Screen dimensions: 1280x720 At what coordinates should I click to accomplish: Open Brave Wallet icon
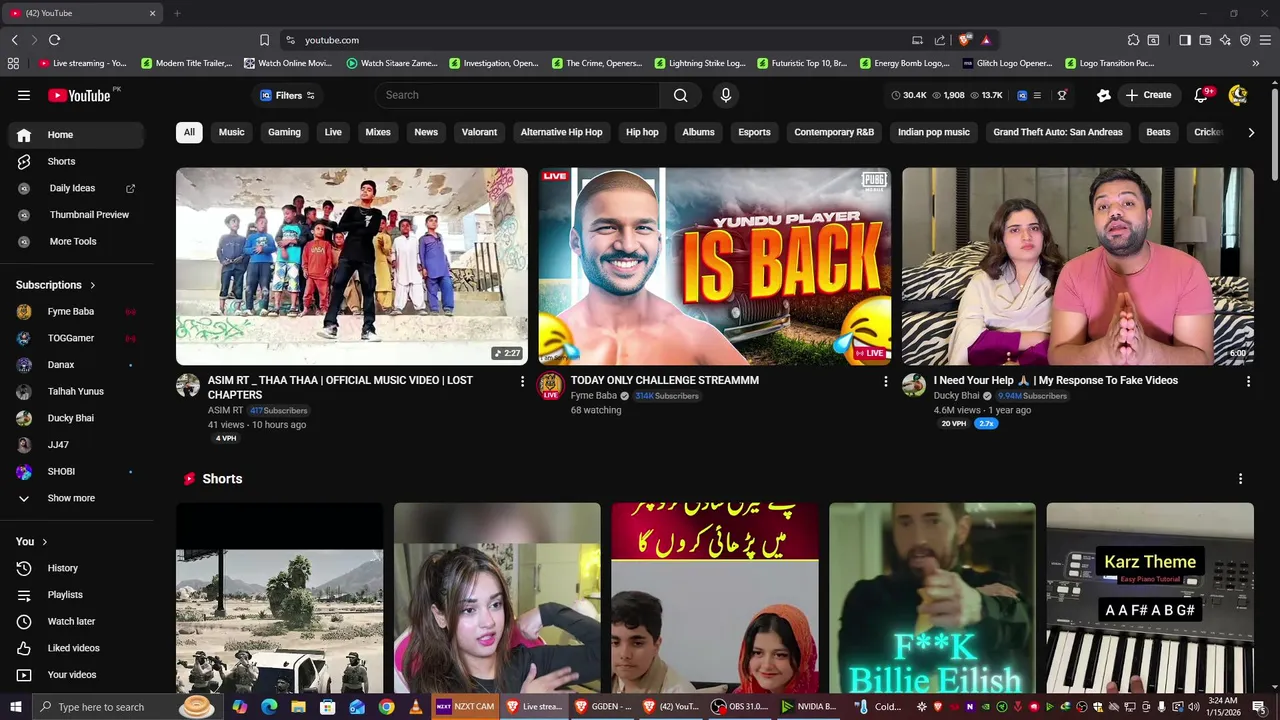(x=1205, y=40)
